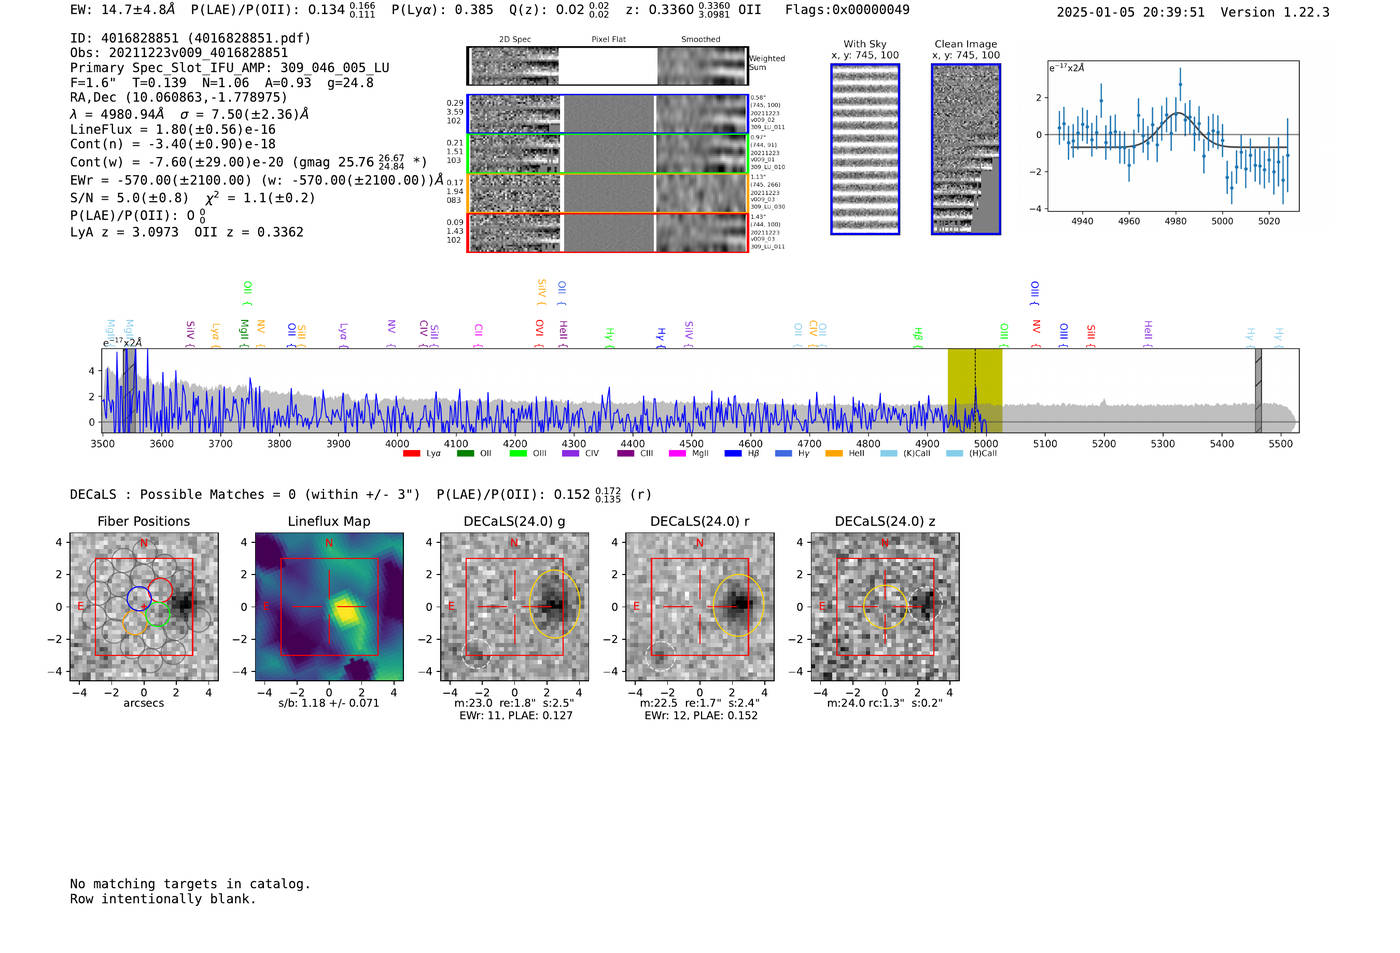This screenshot has width=1400, height=953.
Task: Click the No matching targets in catalog text
Action: [190, 884]
